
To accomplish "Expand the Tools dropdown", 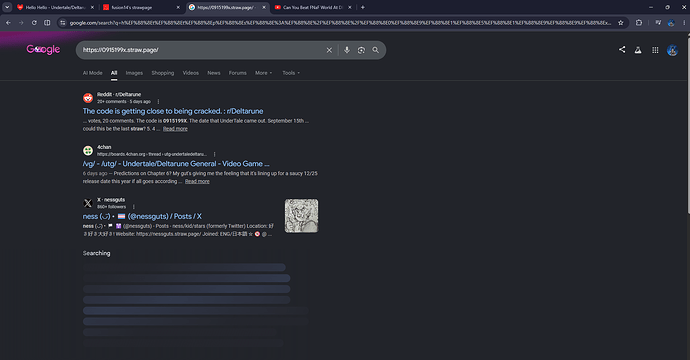I will click(x=291, y=73).
